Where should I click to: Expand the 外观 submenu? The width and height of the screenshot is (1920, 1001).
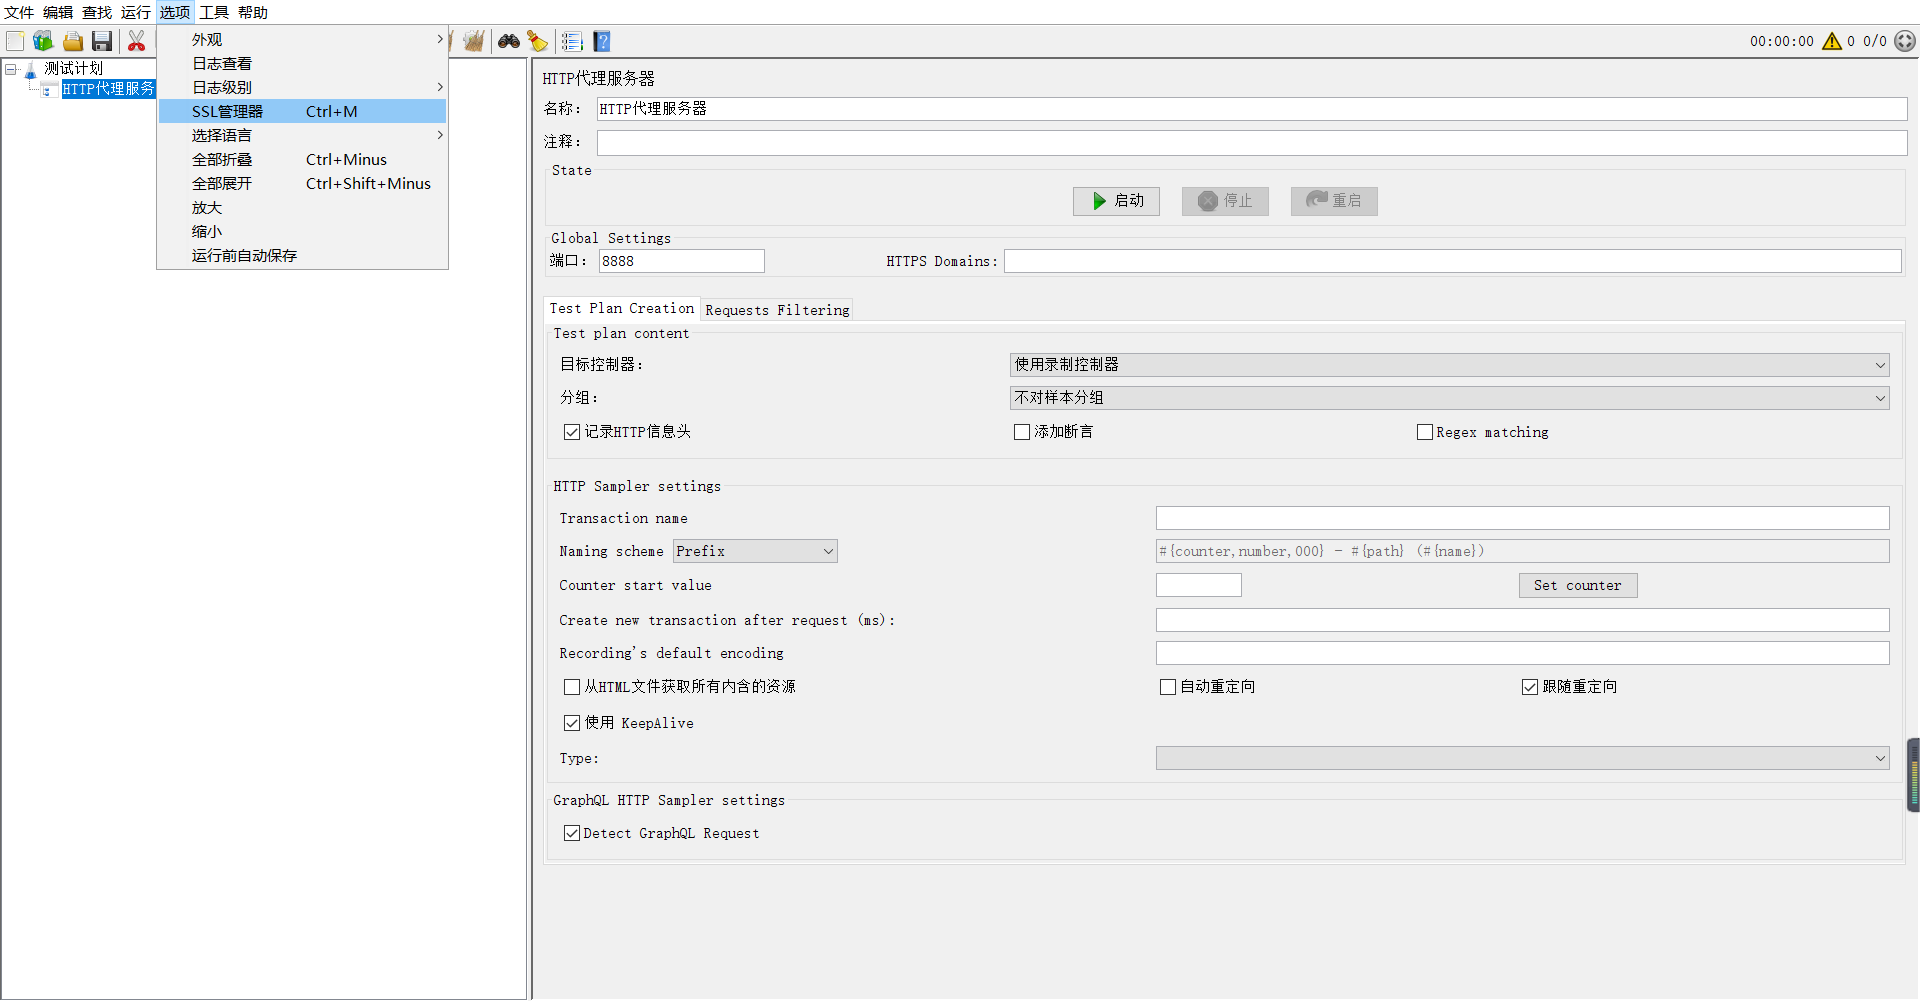coord(302,39)
